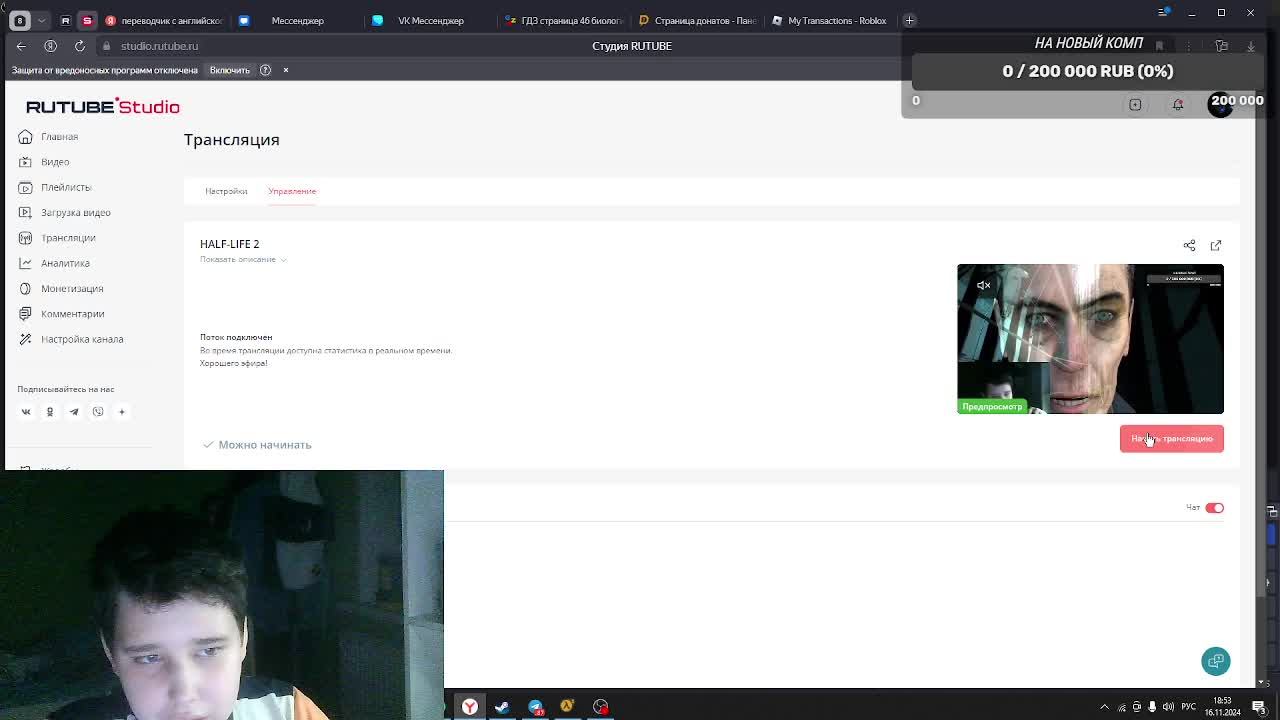The height and width of the screenshot is (720, 1280).
Task: Select the Управление tab
Action: 292,191
